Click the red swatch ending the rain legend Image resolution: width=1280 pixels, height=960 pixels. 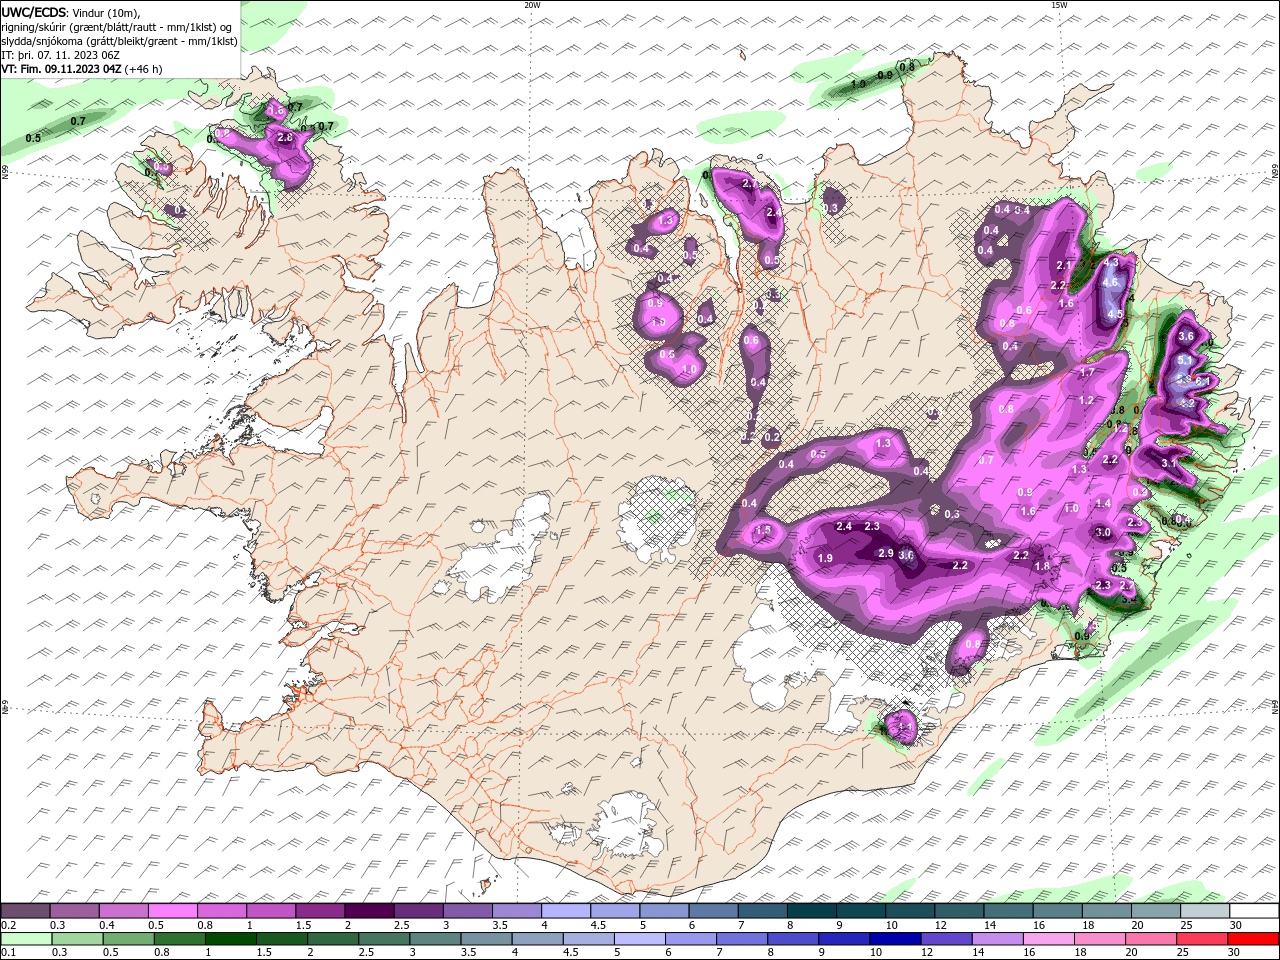click(x=1254, y=939)
